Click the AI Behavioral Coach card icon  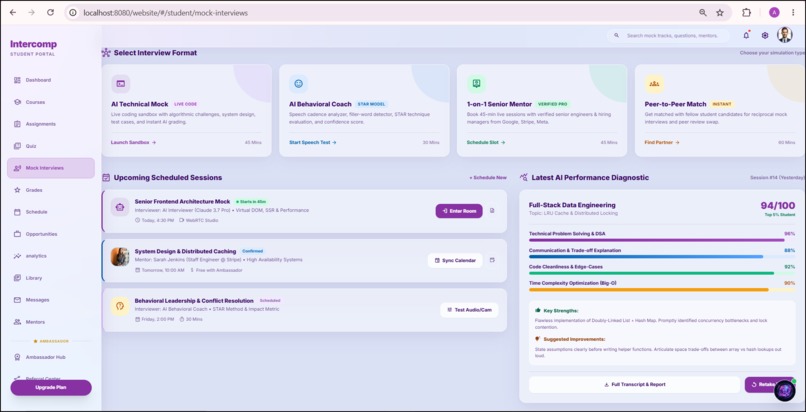[x=298, y=83]
